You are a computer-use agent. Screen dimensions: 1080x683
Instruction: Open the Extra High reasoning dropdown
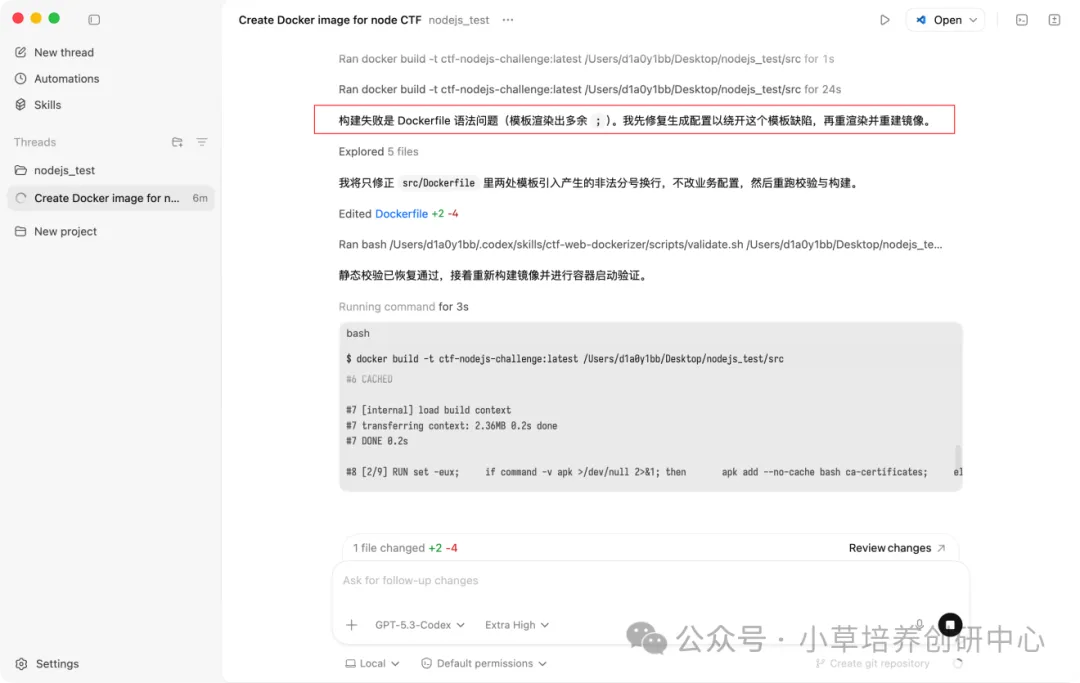coord(517,625)
